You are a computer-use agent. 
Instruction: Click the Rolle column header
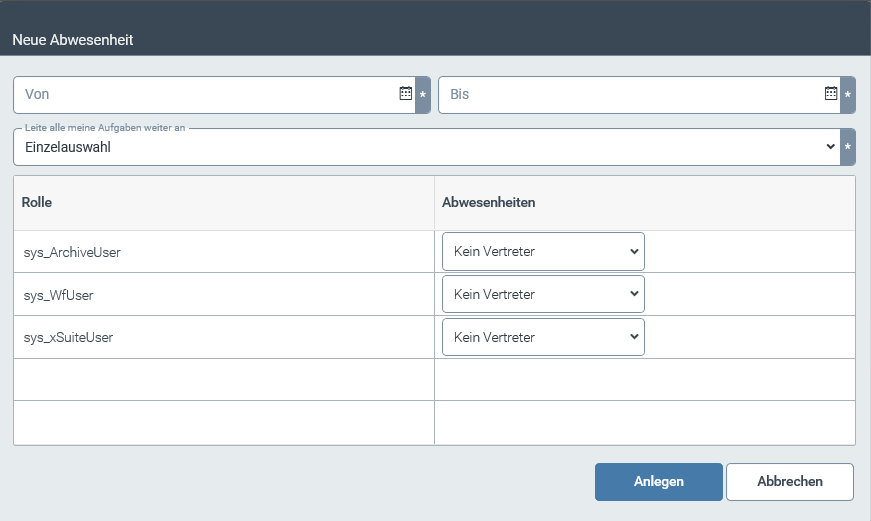coord(37,202)
